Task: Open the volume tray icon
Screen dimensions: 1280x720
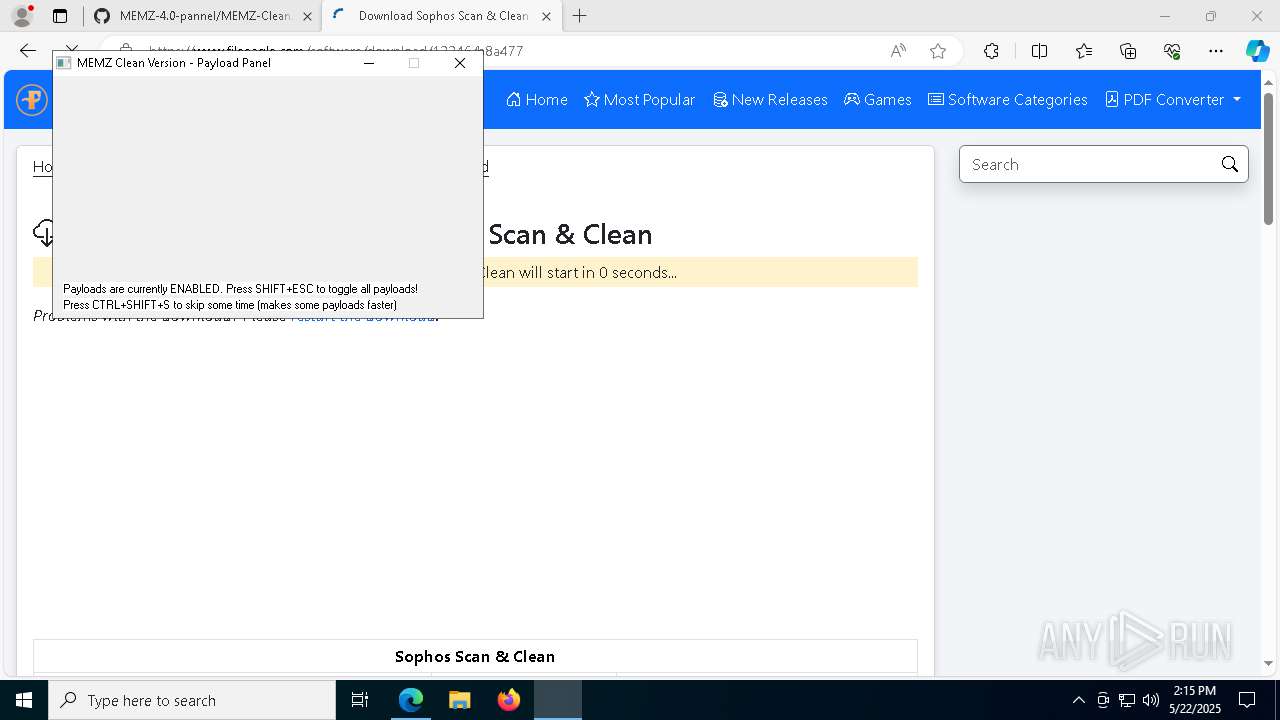Action: click(x=1151, y=700)
